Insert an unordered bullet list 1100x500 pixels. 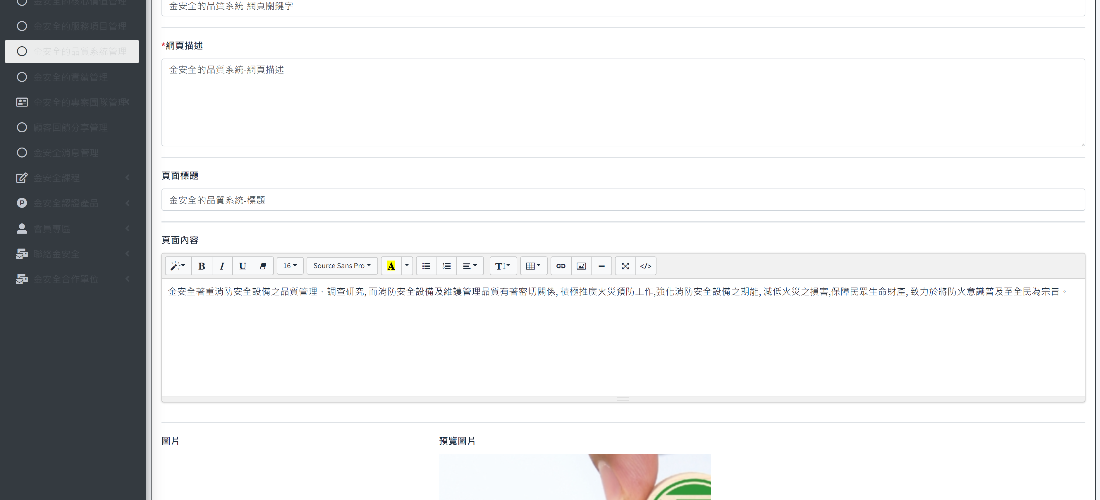[426, 266]
